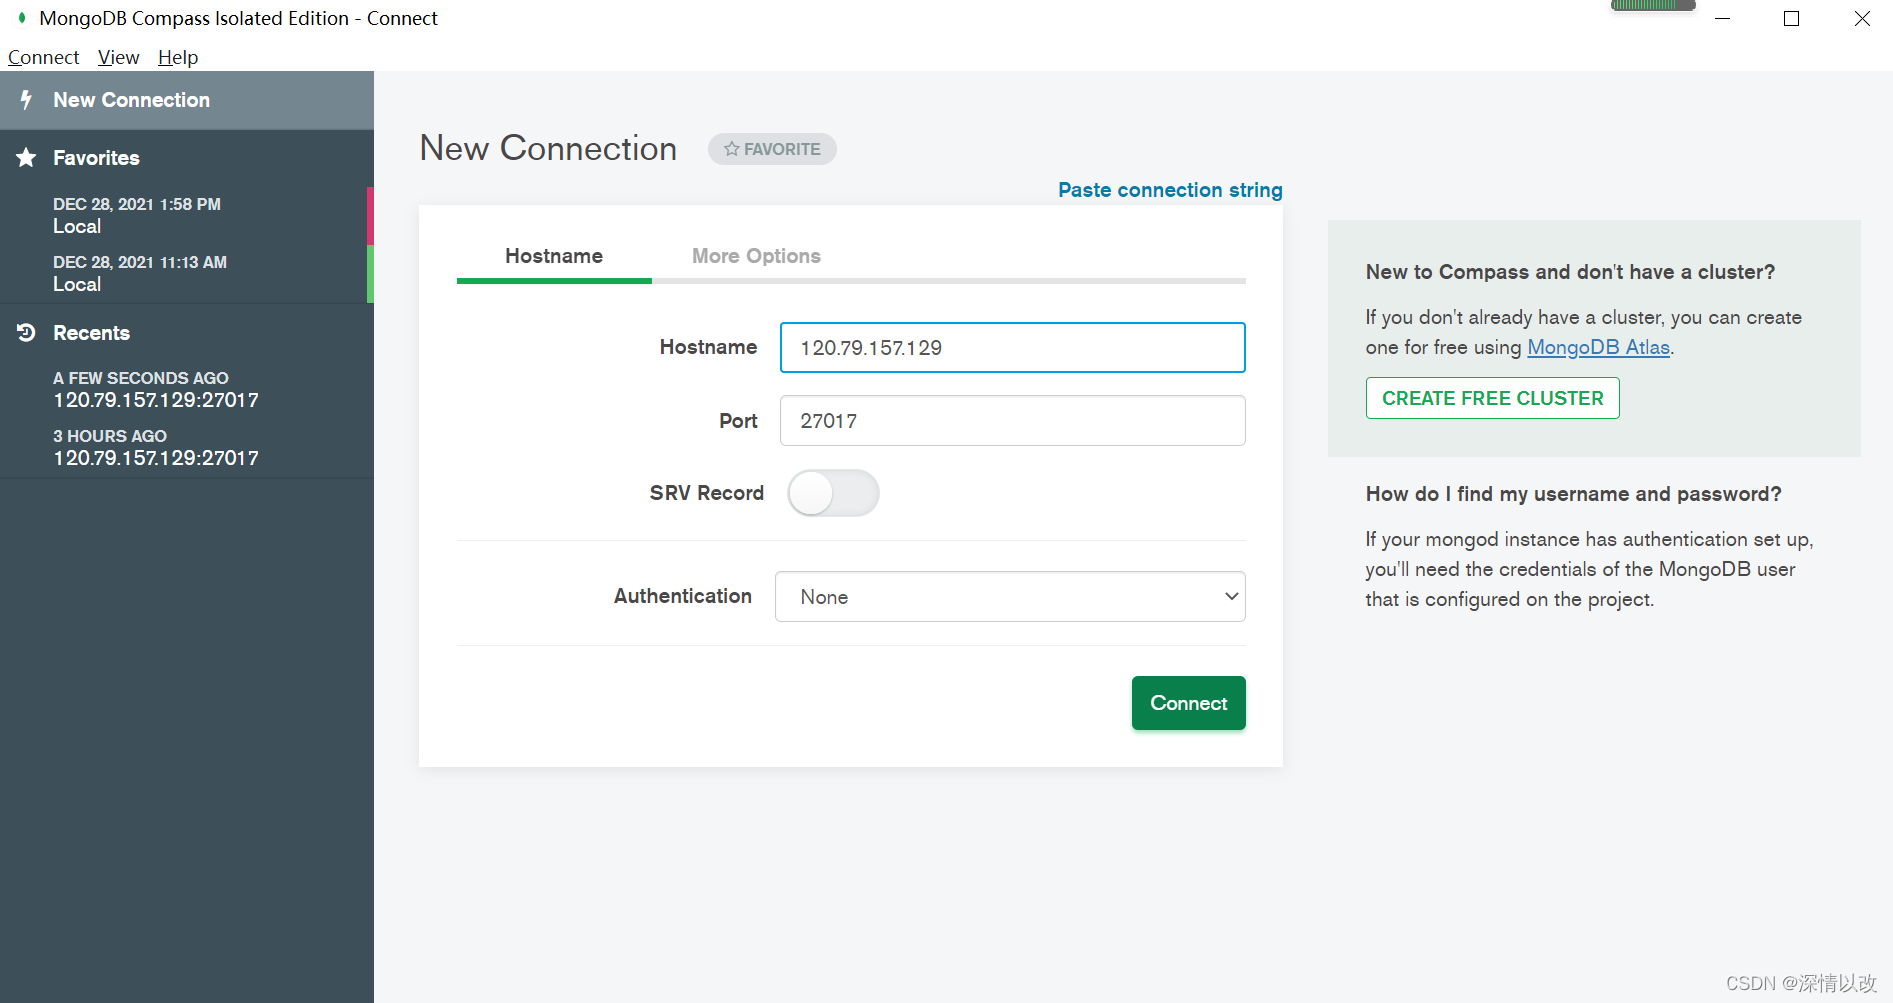Switch to the Hostname tab
Viewport: 1893px width, 1003px height.
tap(554, 257)
